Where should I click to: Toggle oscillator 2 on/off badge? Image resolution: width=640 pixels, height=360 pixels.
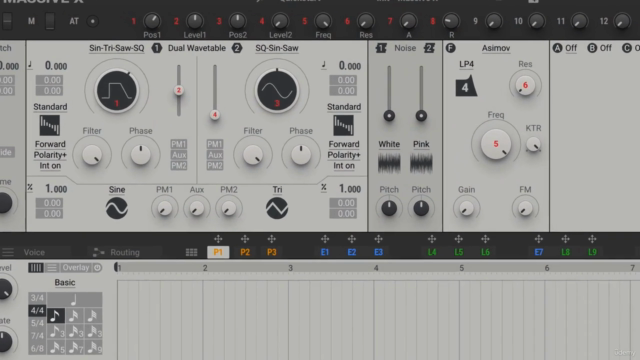[x=237, y=48]
